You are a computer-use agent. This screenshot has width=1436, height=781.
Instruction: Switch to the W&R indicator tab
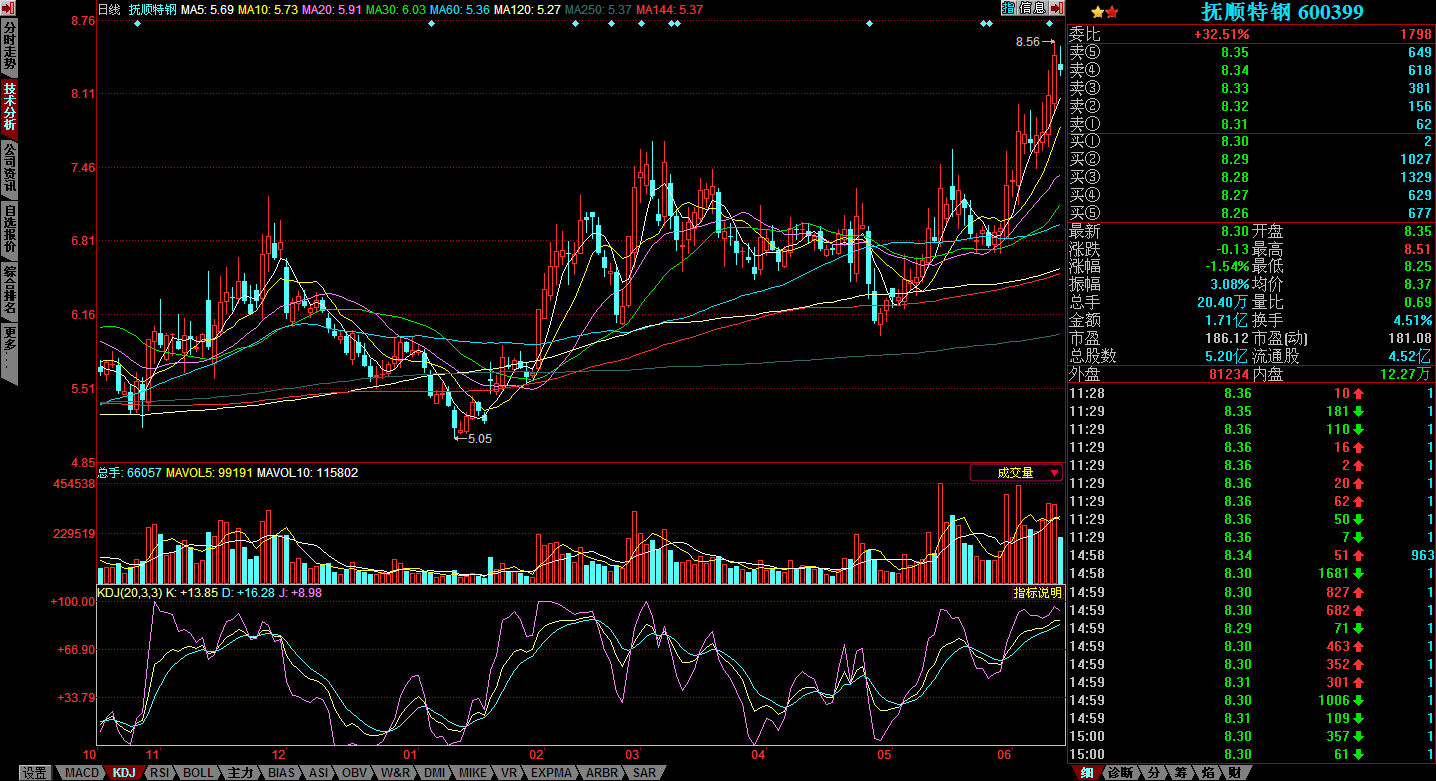(x=395, y=773)
